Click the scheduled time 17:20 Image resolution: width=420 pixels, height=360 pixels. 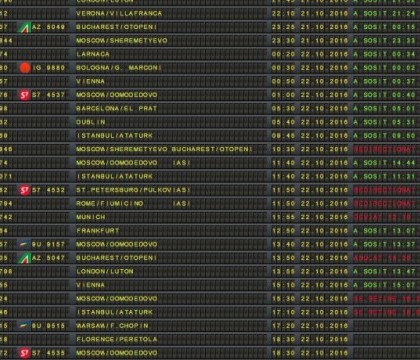click(283, 326)
